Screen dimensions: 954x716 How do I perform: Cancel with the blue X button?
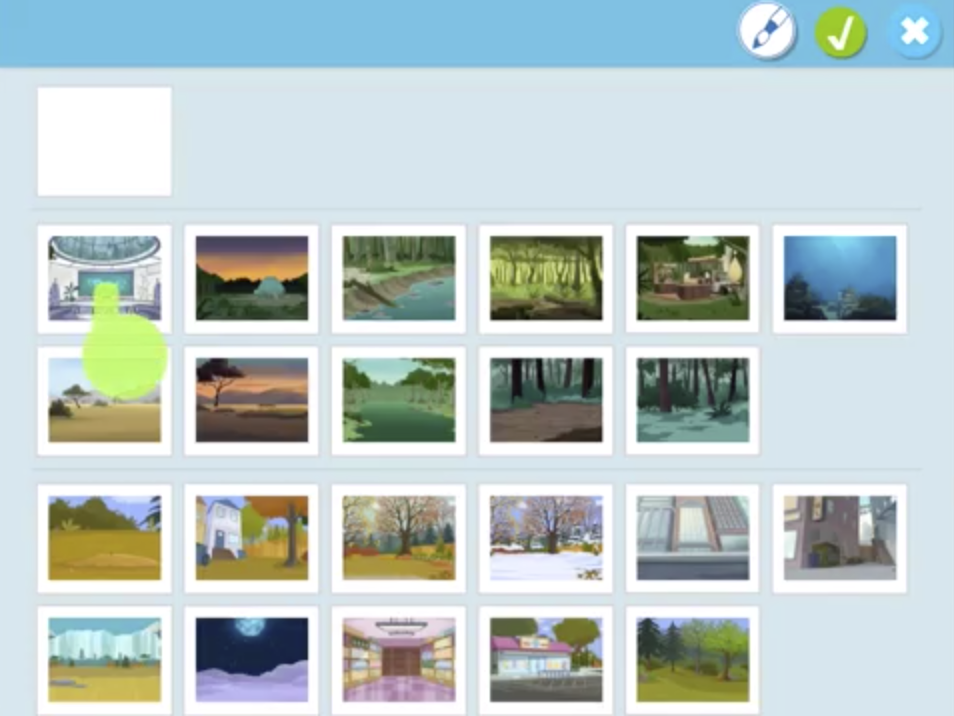914,33
